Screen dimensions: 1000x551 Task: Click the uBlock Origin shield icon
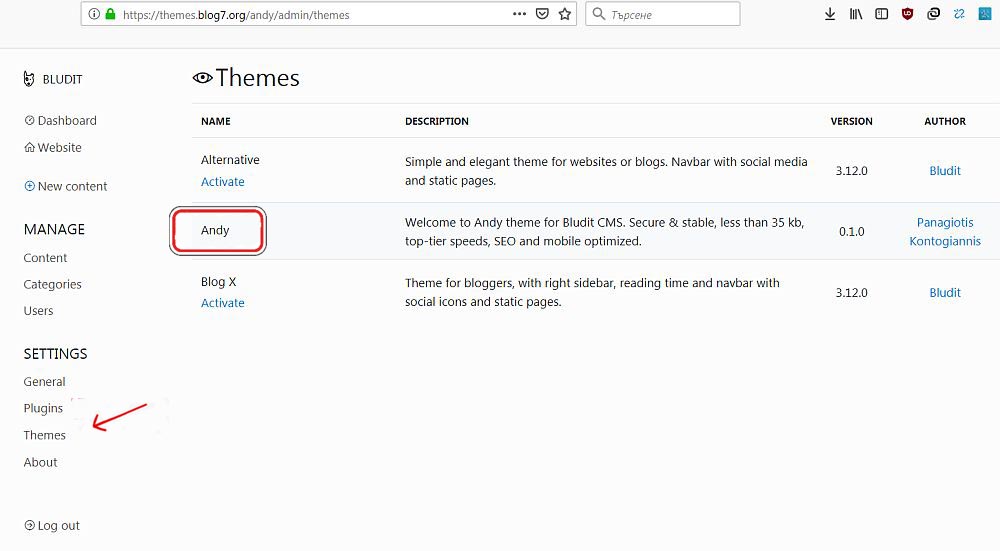(x=907, y=15)
